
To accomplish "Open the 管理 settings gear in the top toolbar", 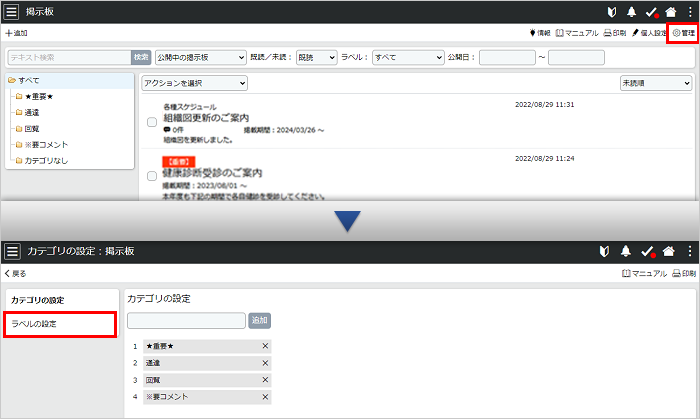I will 683,33.
